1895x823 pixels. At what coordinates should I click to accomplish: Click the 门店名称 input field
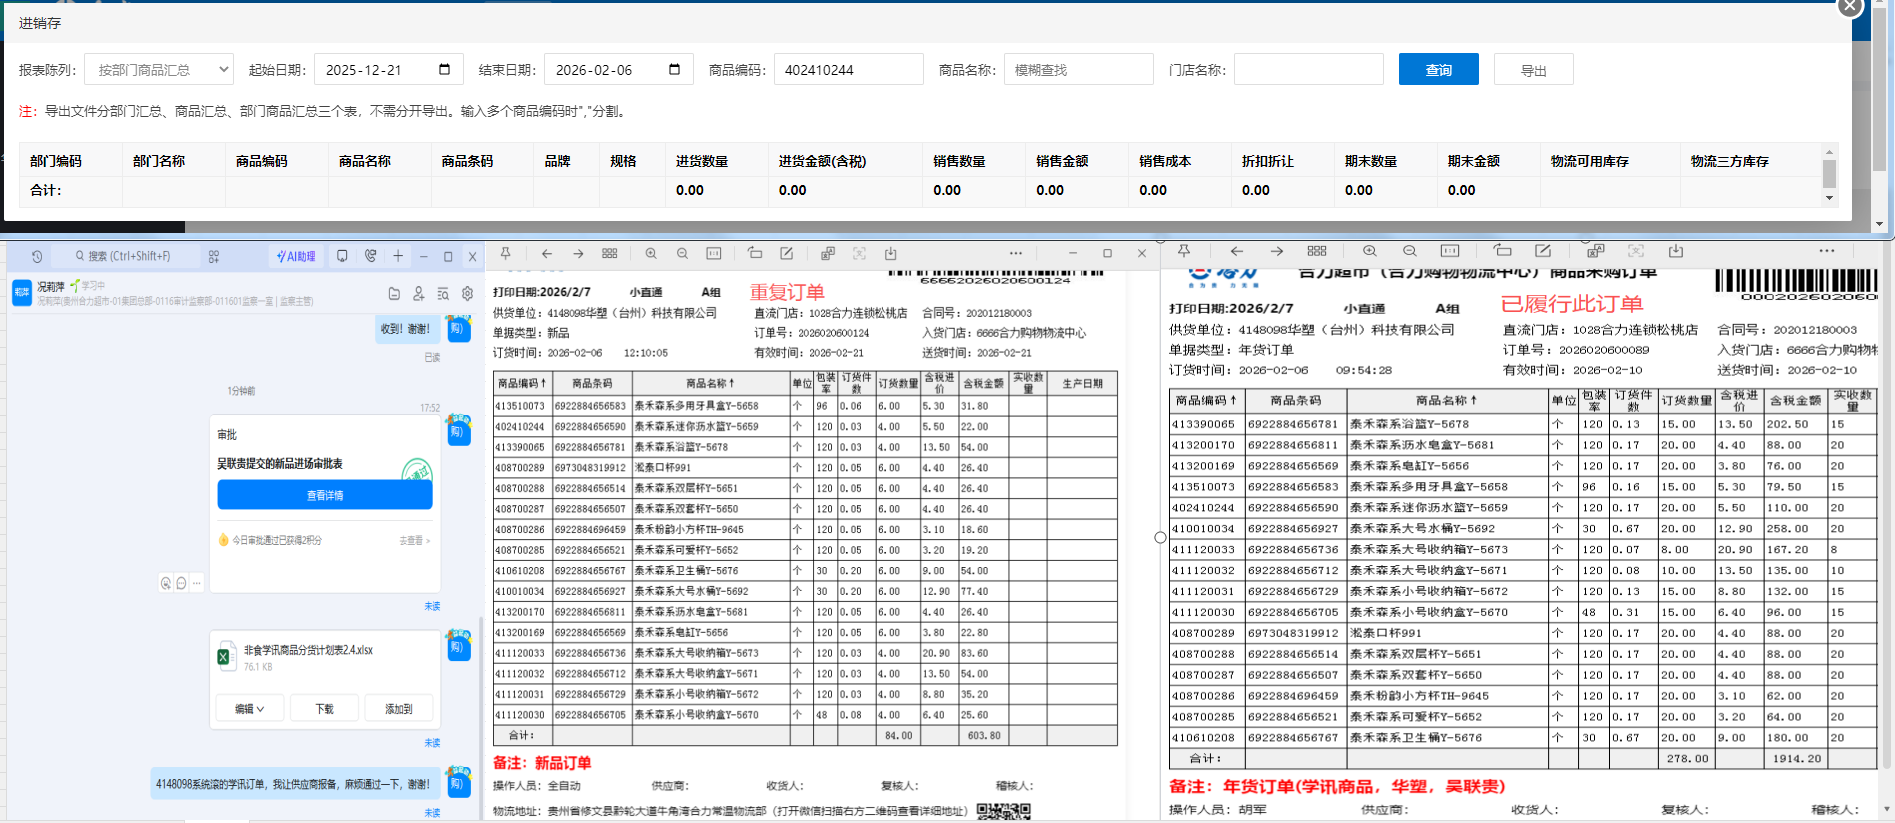[x=1308, y=70]
